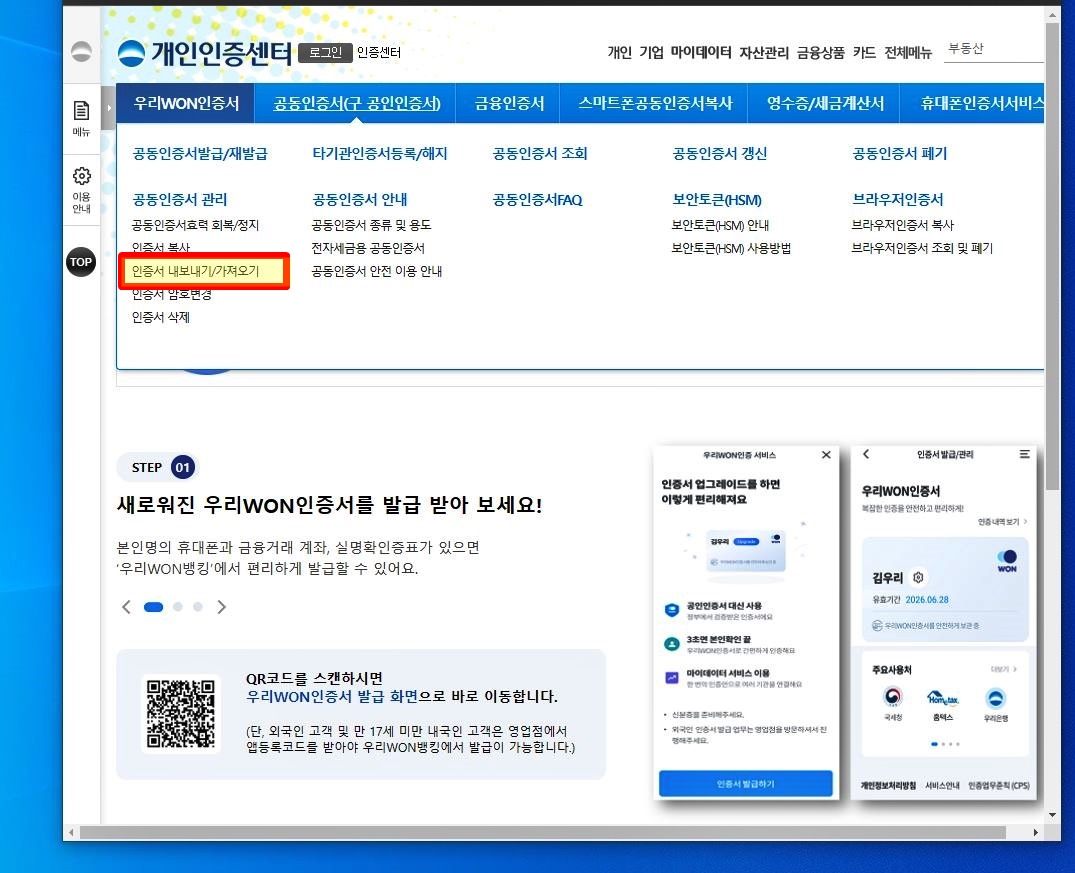The height and width of the screenshot is (873, 1075).
Task: Open the 자산관리 top menu
Action: (x=764, y=53)
